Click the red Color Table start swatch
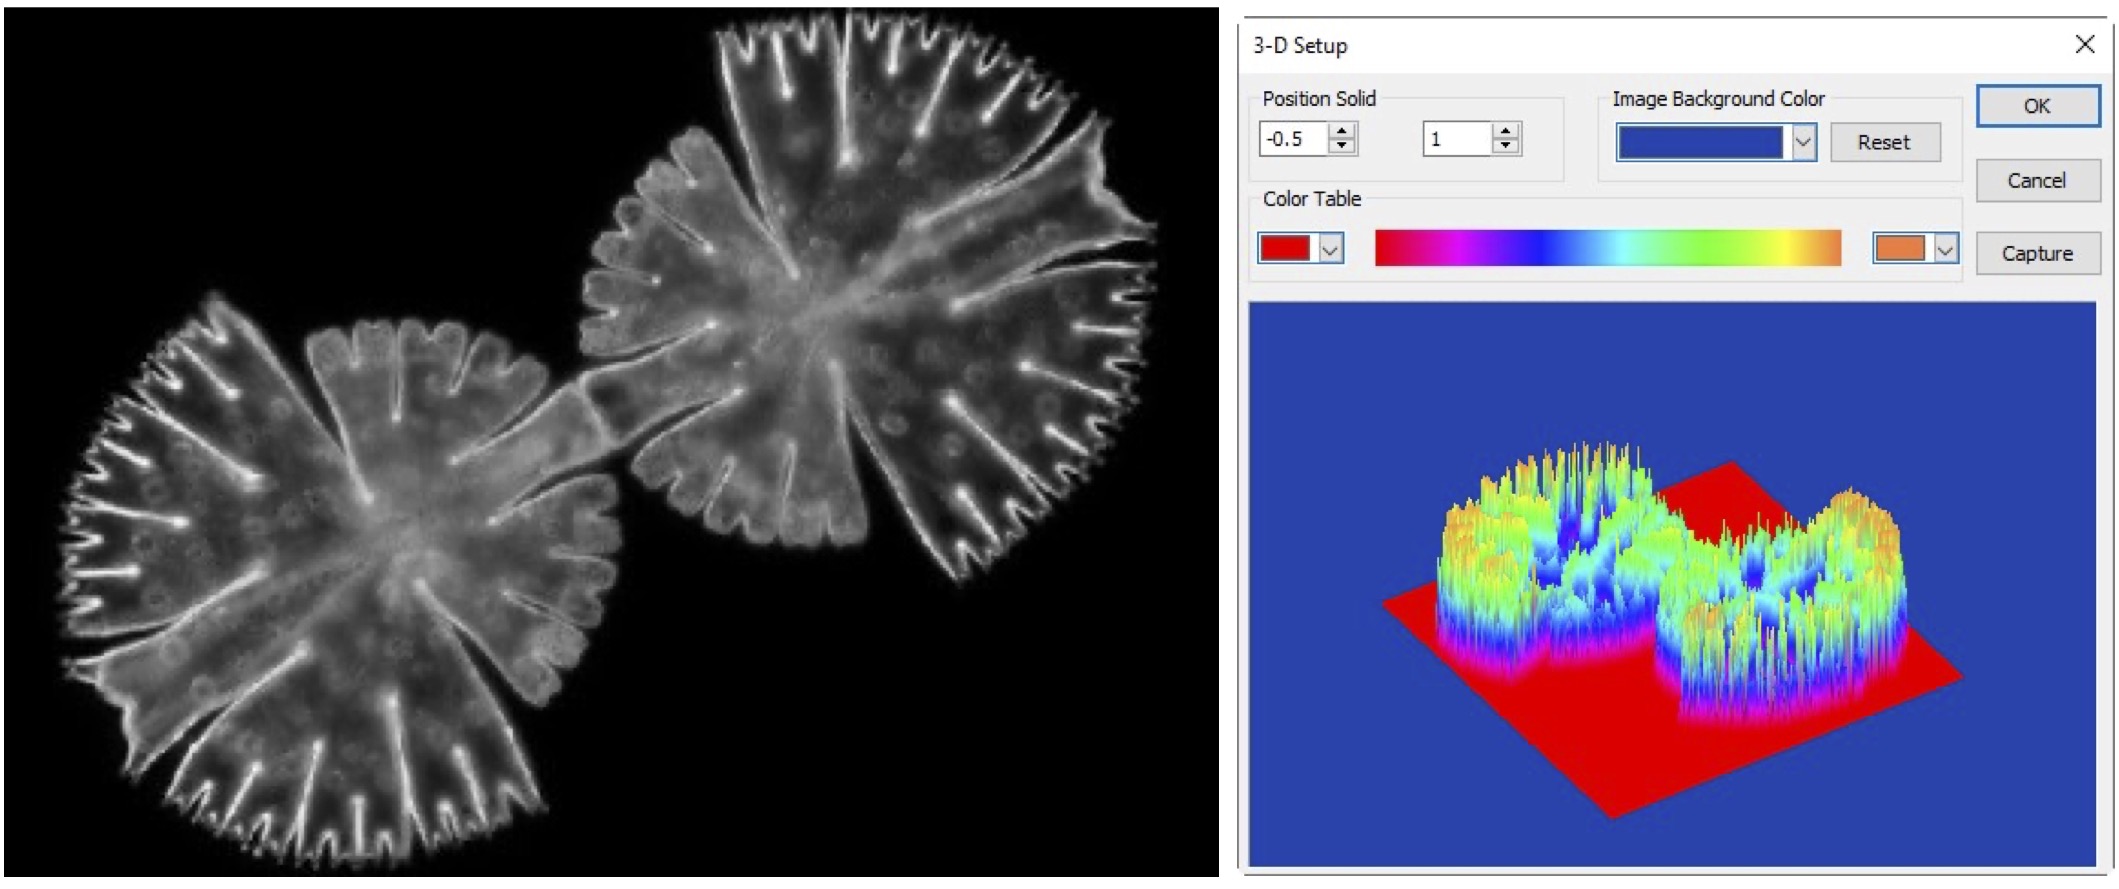This screenshot has width=2119, height=889. 1285,248
